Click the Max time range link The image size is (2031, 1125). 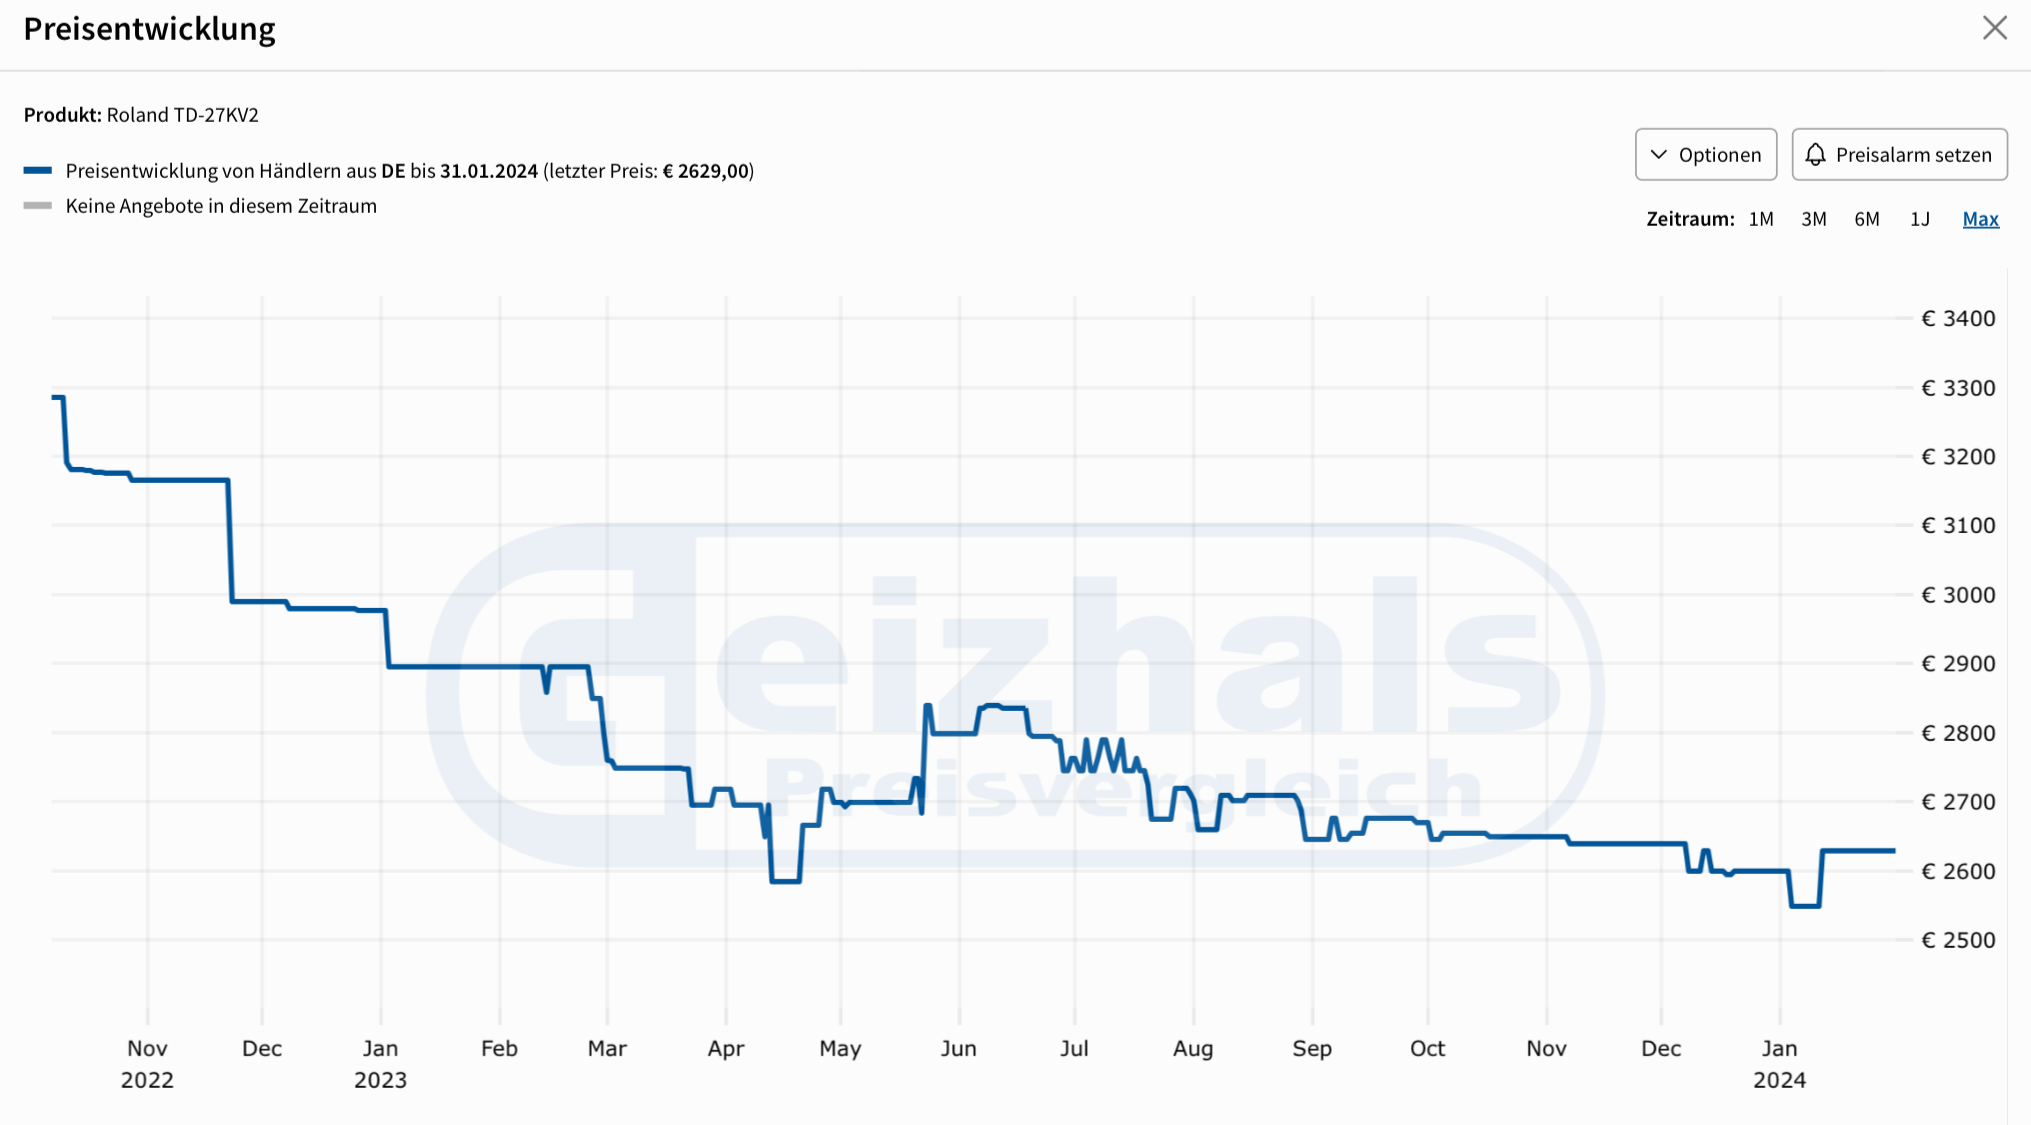click(x=1980, y=219)
